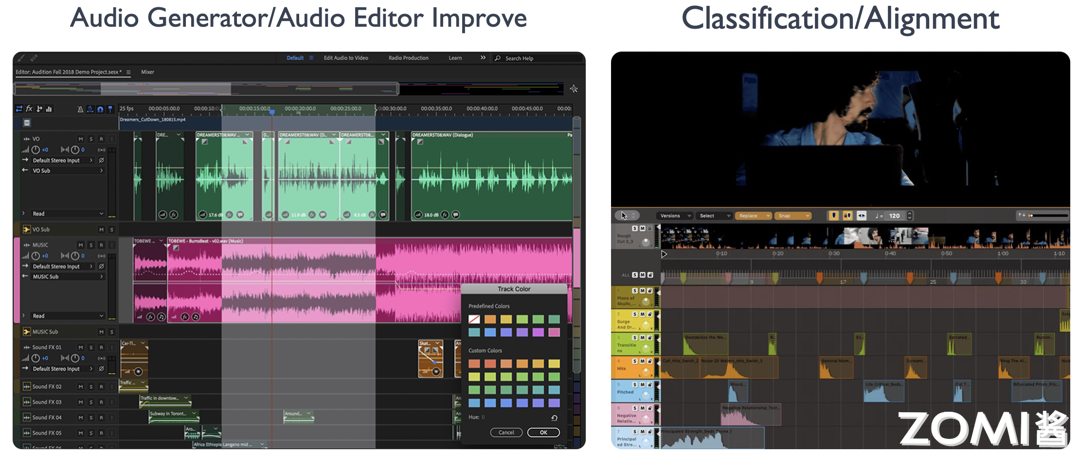Arm record on Sound FX 01 track

coord(101,347)
